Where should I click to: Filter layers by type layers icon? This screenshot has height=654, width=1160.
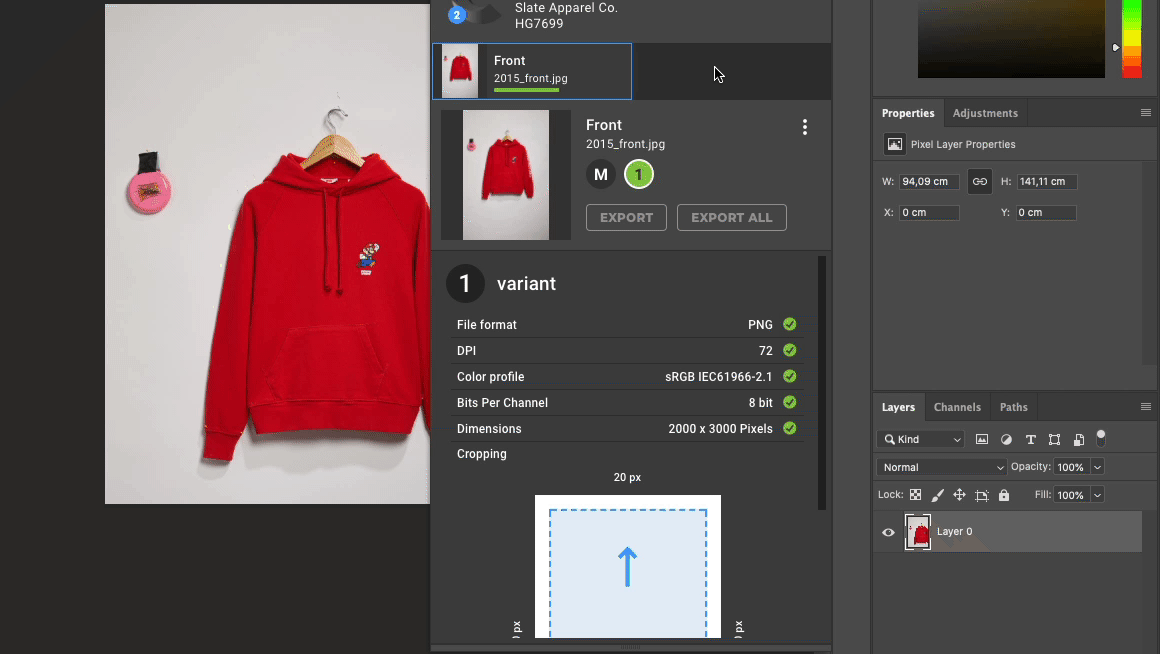(1030, 440)
